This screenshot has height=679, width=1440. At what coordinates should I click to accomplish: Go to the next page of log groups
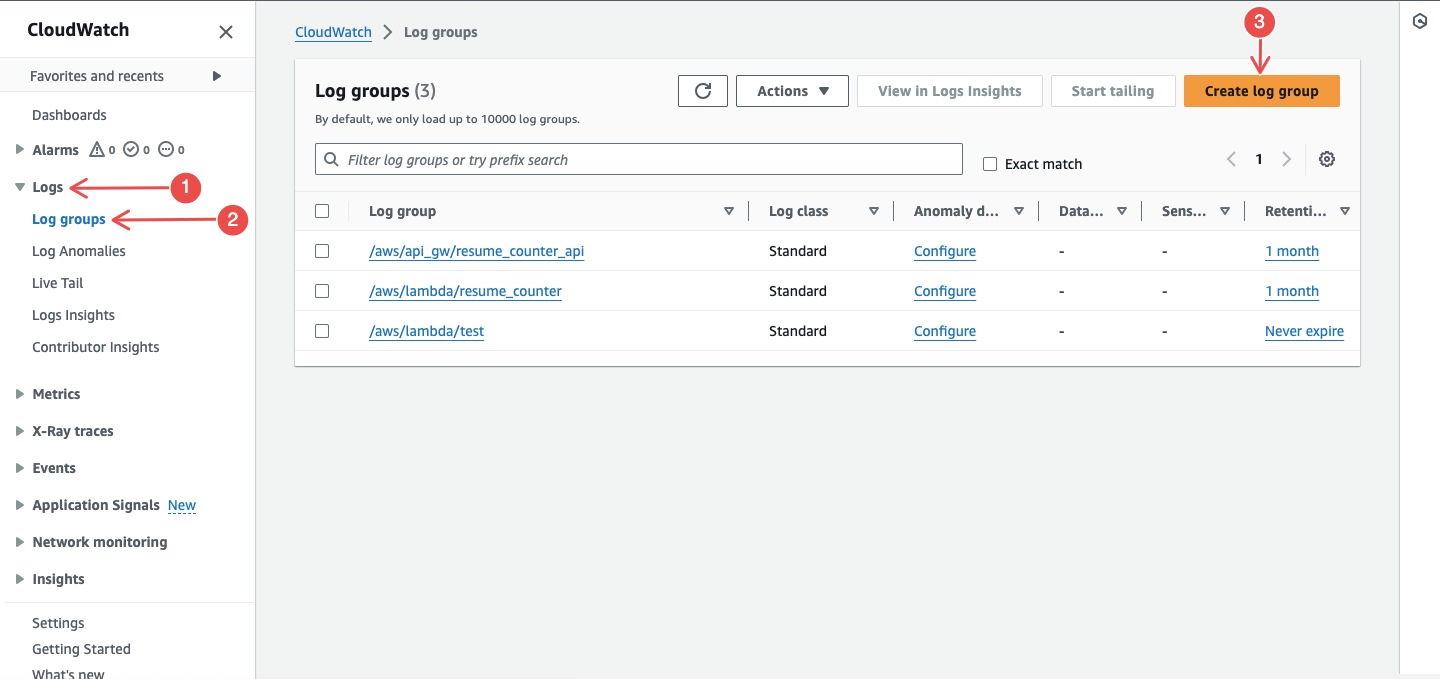coord(1287,158)
